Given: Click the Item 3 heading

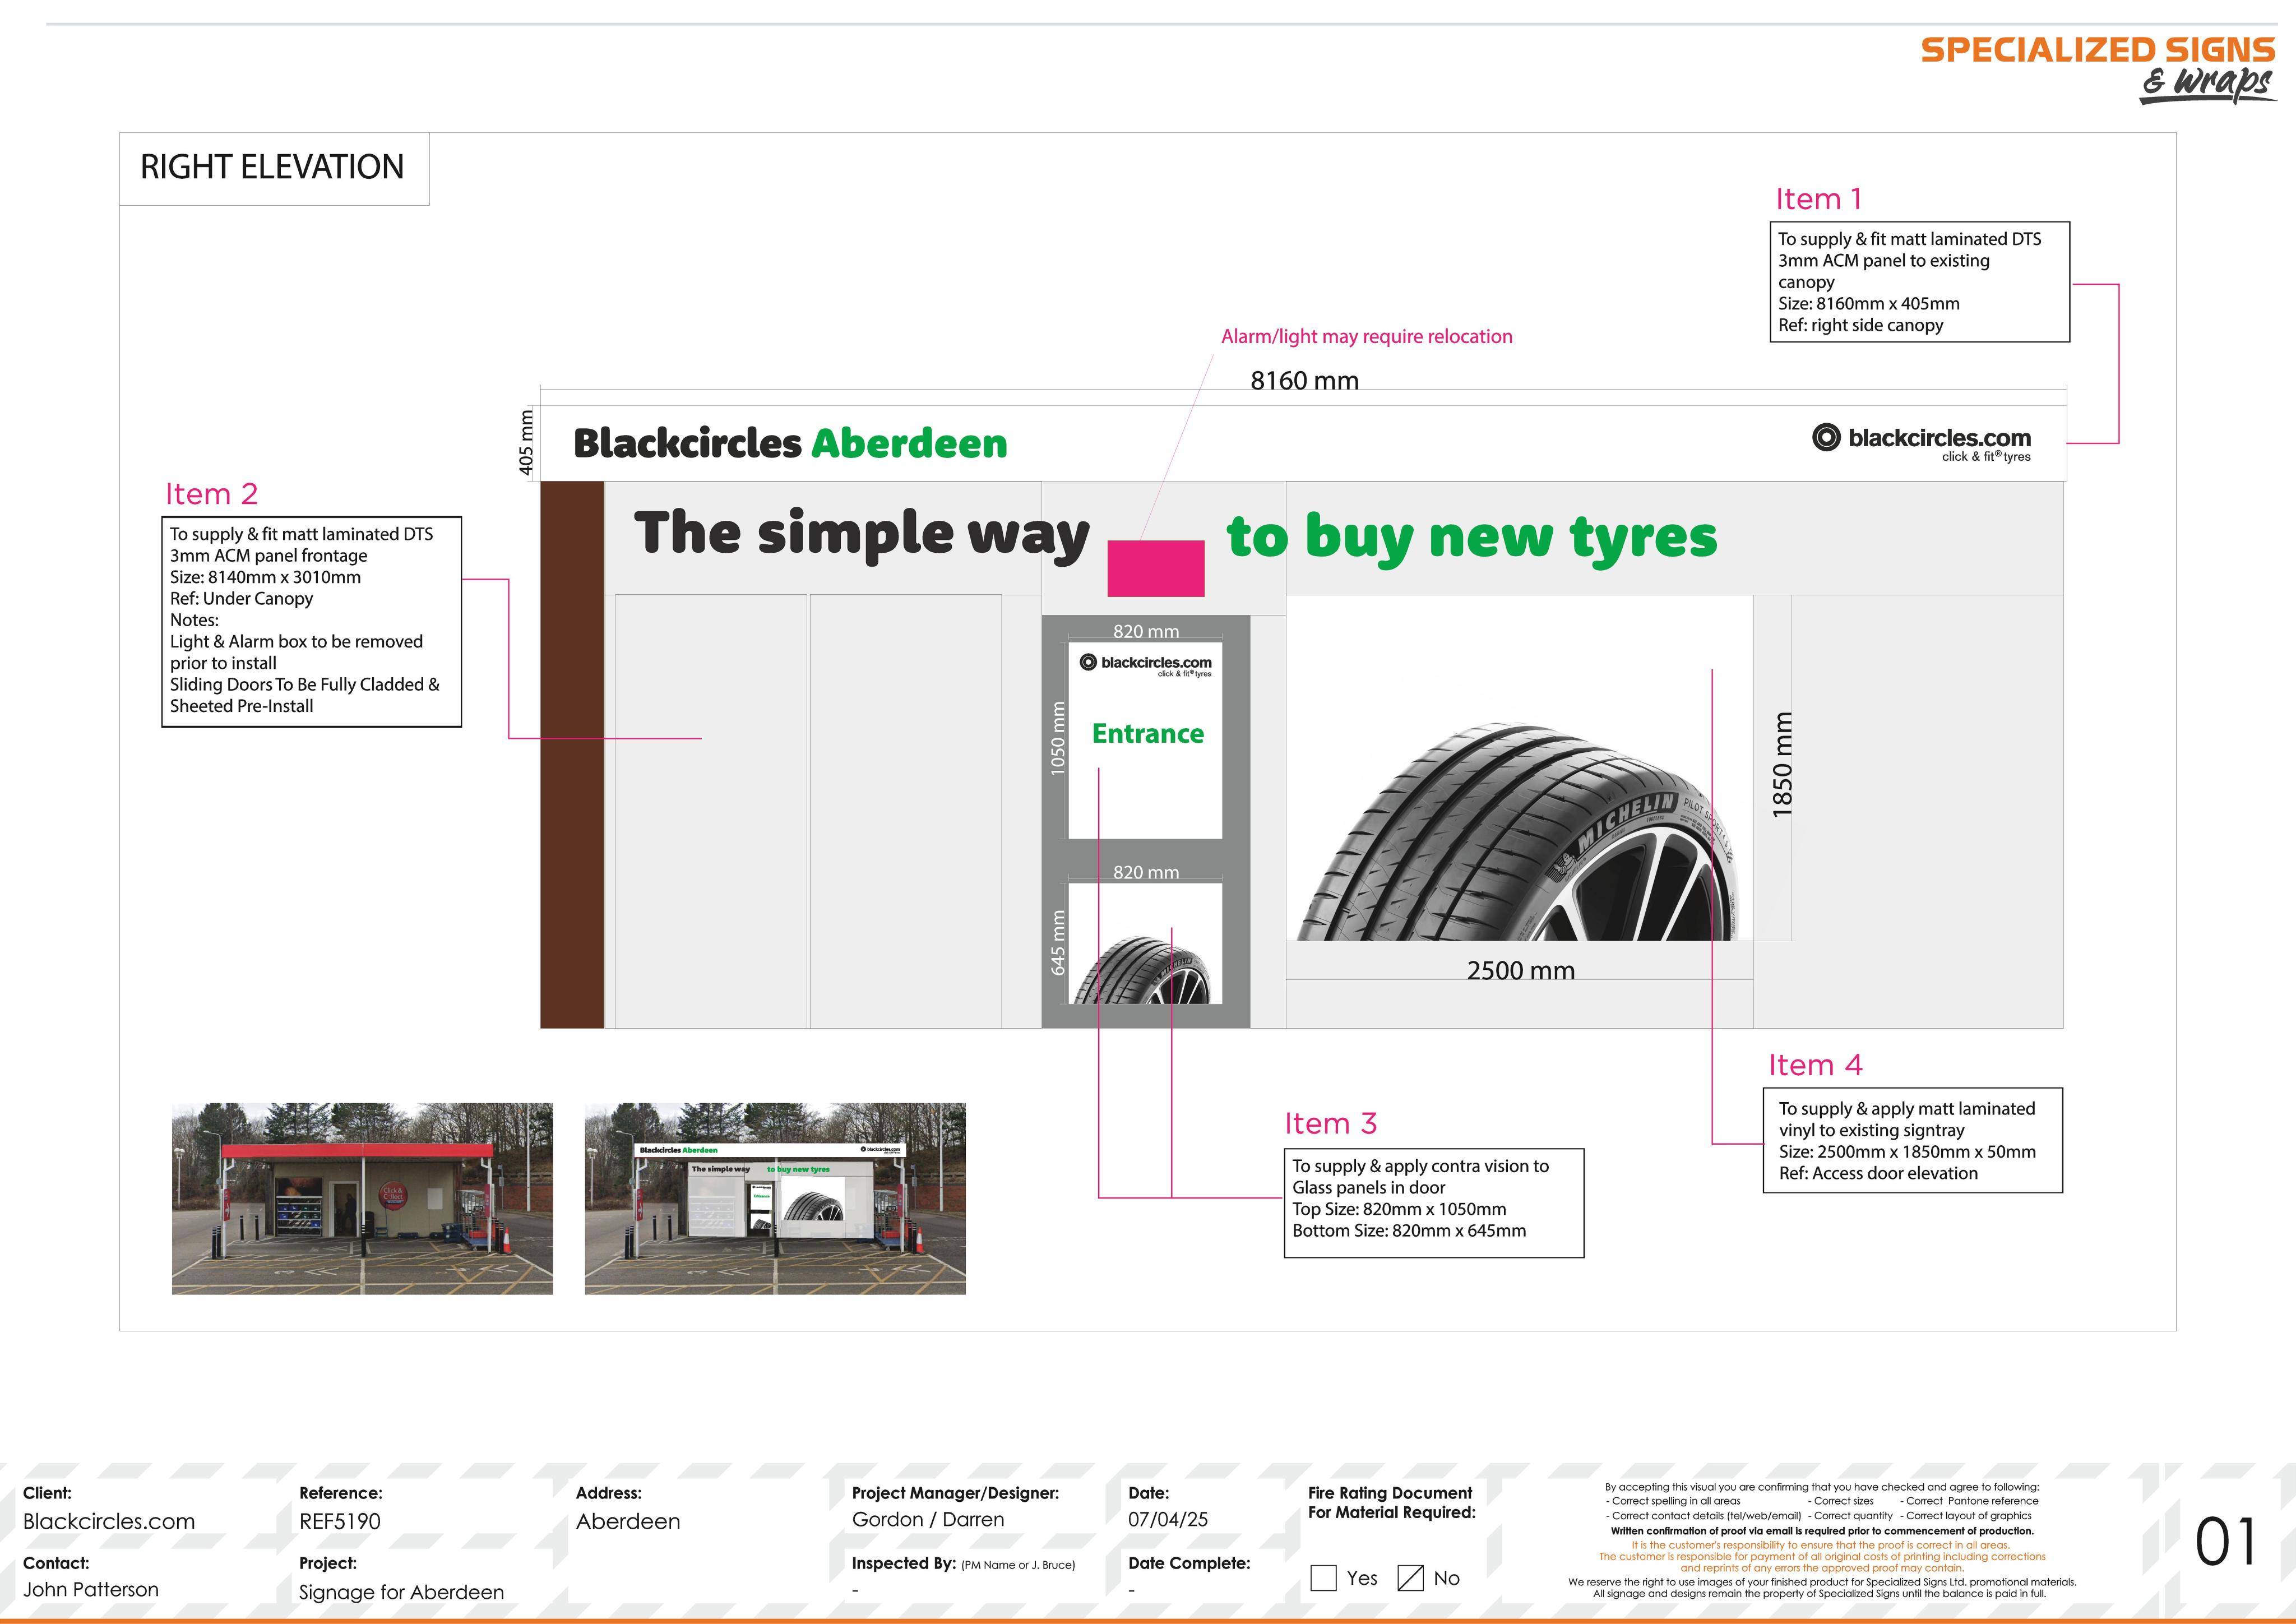Looking at the screenshot, I should 1331,1124.
